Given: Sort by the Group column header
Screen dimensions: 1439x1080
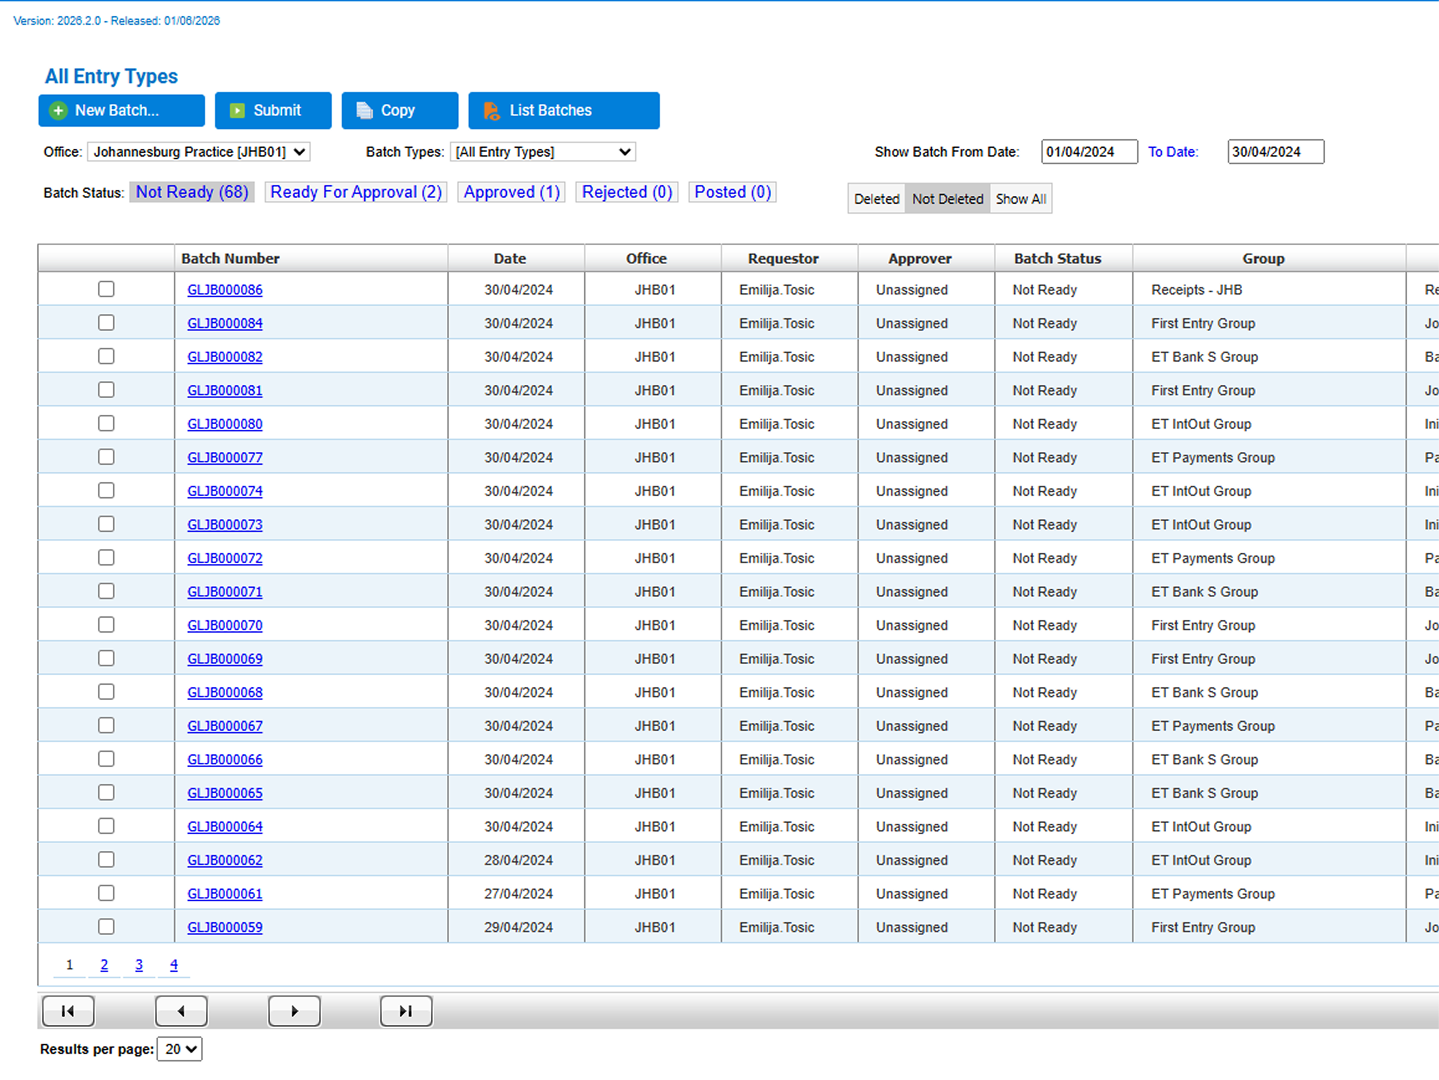Looking at the screenshot, I should (1263, 258).
